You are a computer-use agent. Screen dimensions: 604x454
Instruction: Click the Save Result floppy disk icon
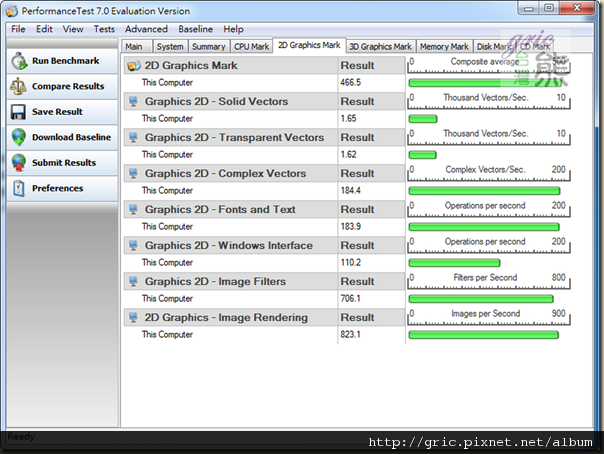(x=18, y=112)
